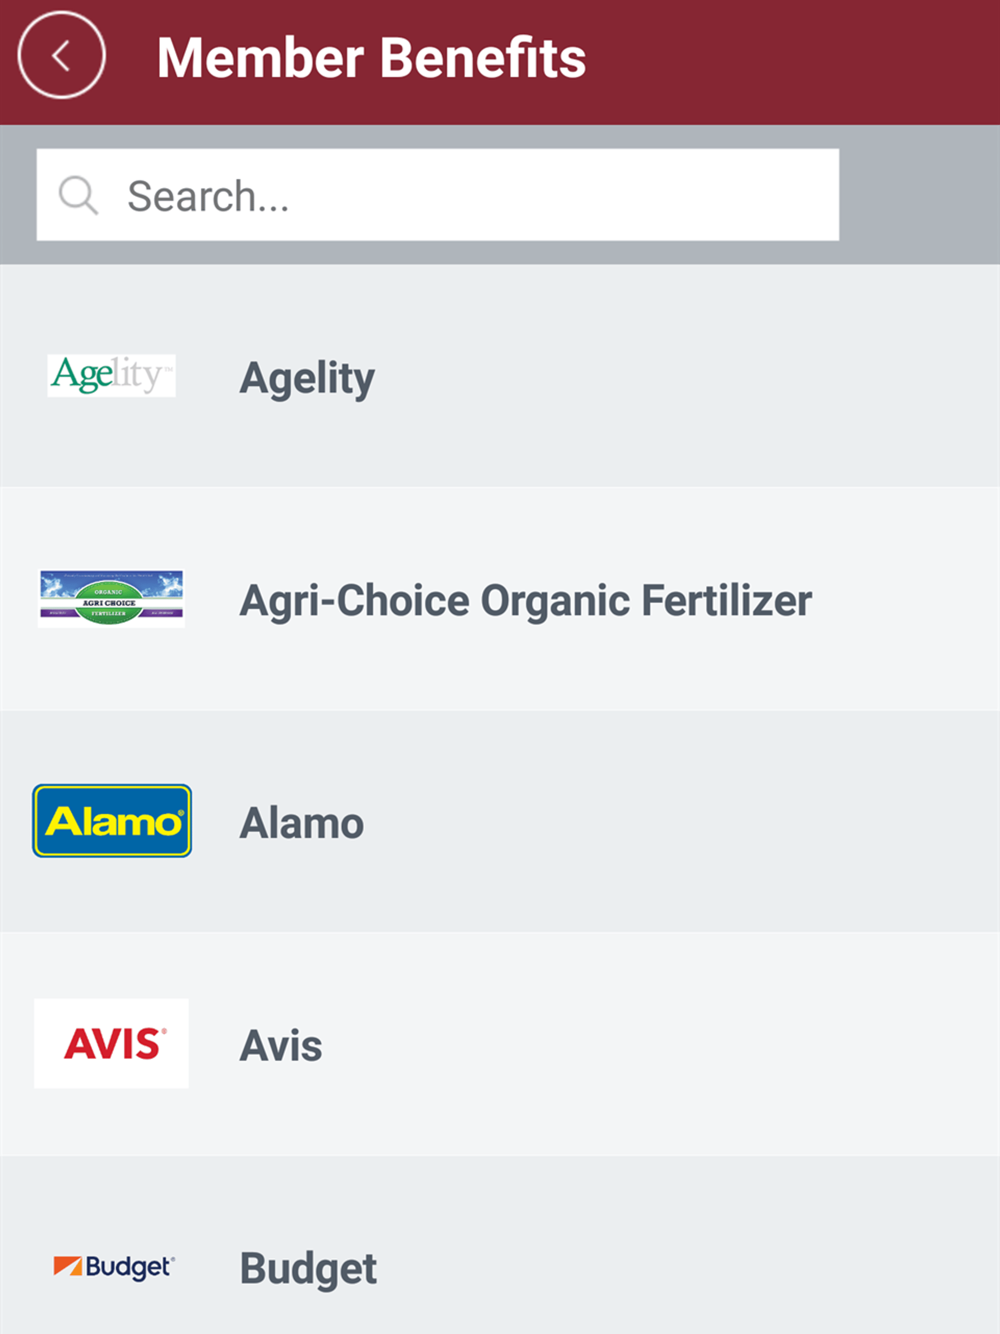Tap empty area of Avis row
Image resolution: width=1000 pixels, height=1334 pixels.
[x=700, y=1046]
